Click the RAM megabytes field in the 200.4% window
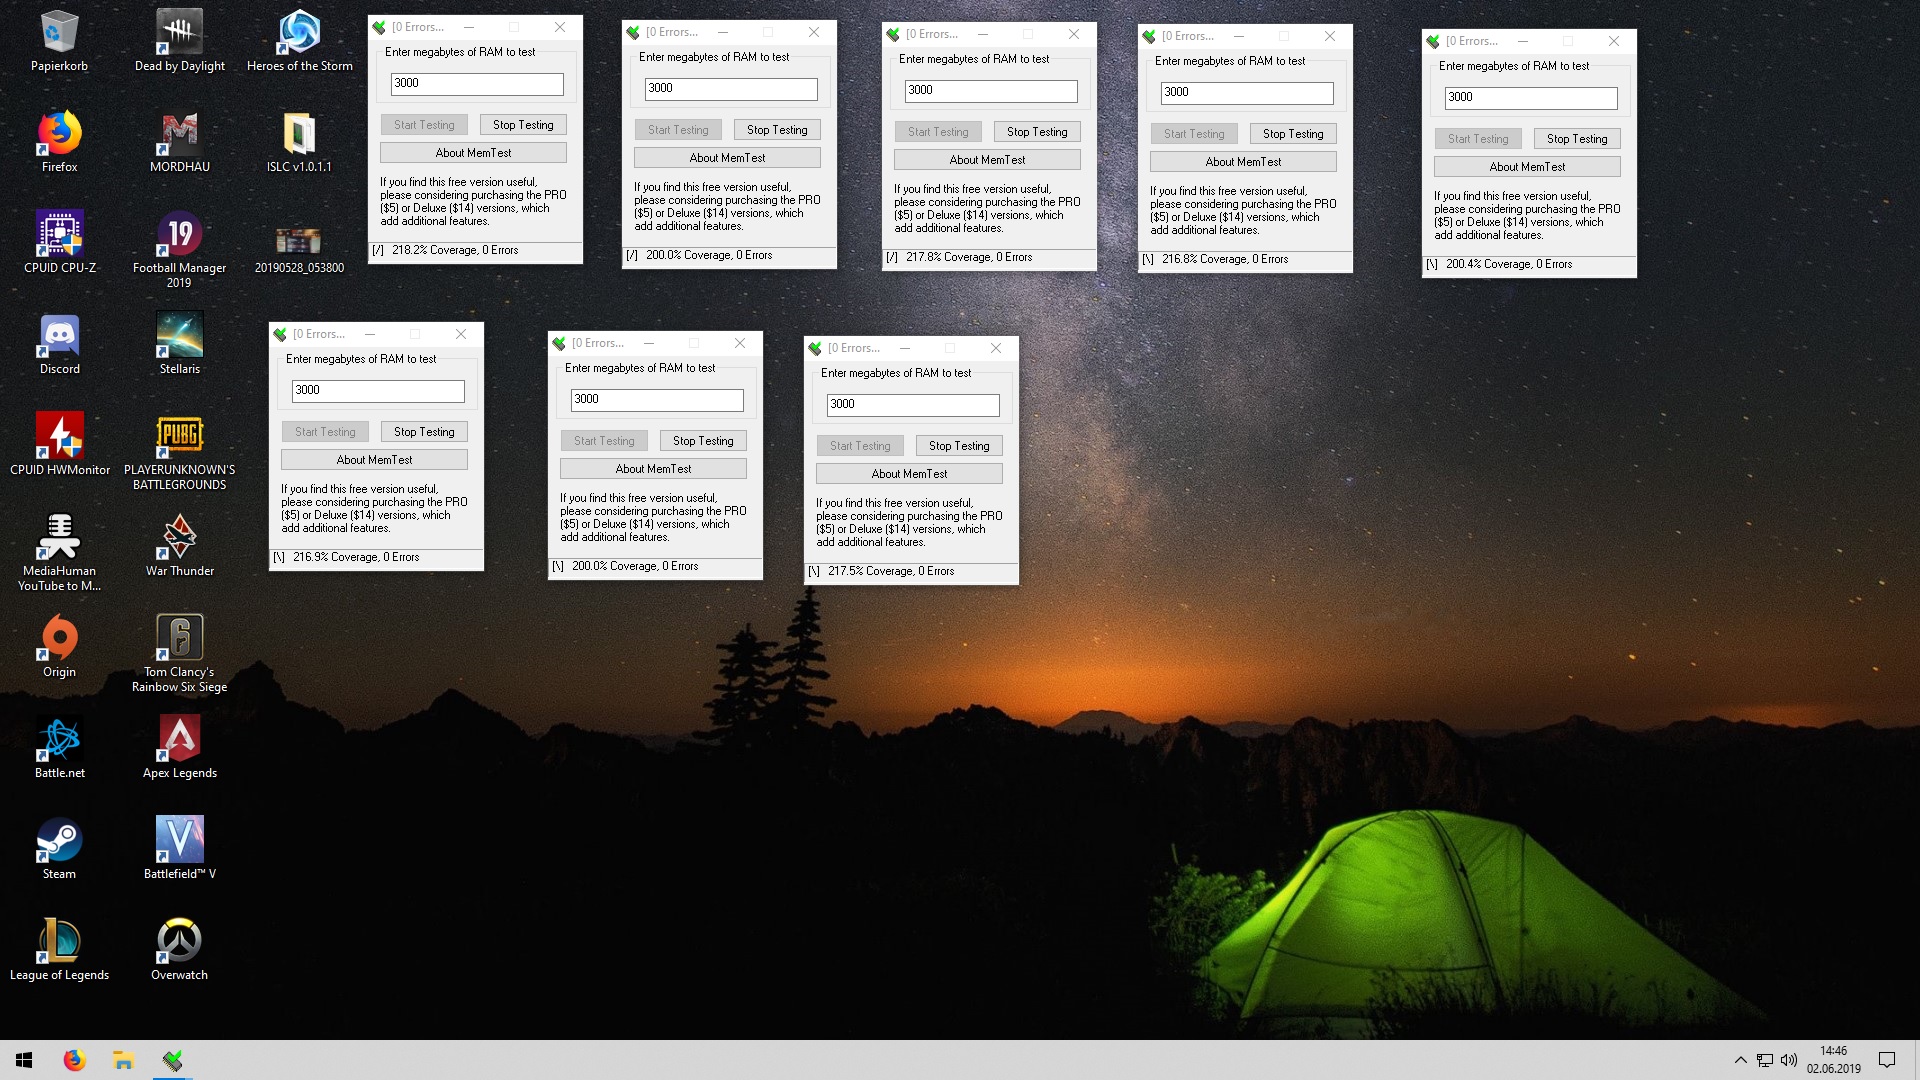 [1530, 97]
